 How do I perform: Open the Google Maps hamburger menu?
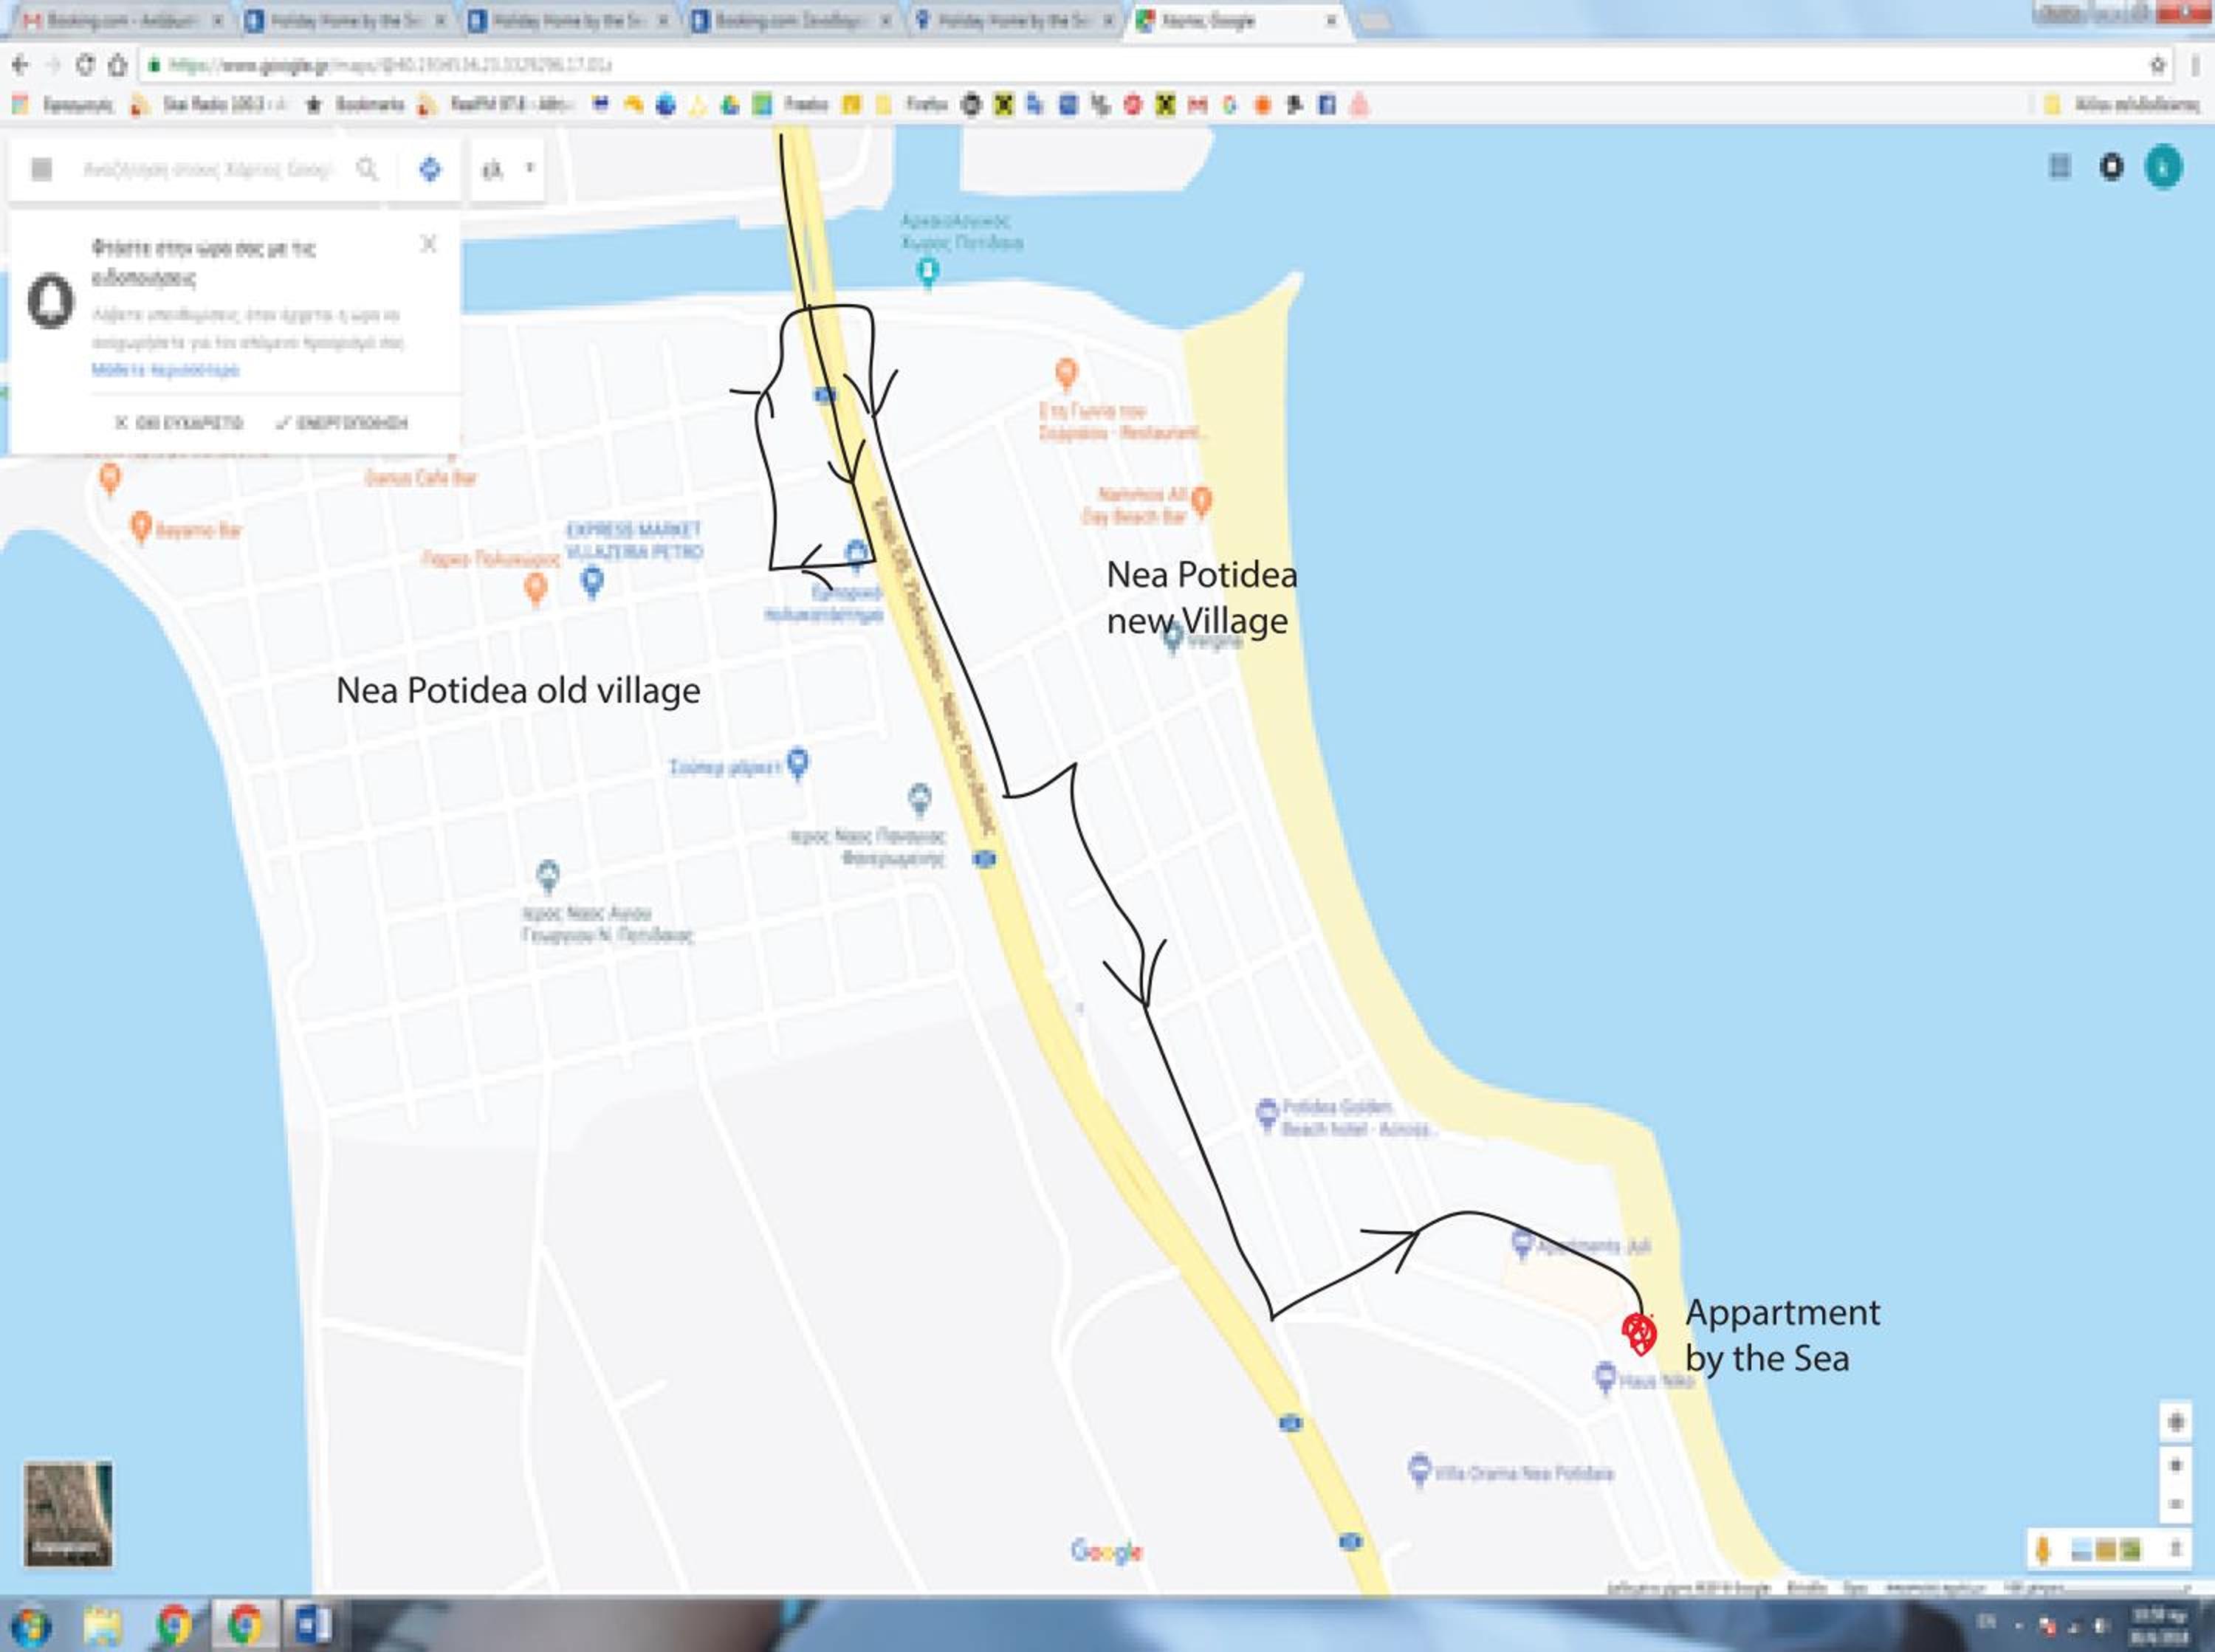point(41,169)
